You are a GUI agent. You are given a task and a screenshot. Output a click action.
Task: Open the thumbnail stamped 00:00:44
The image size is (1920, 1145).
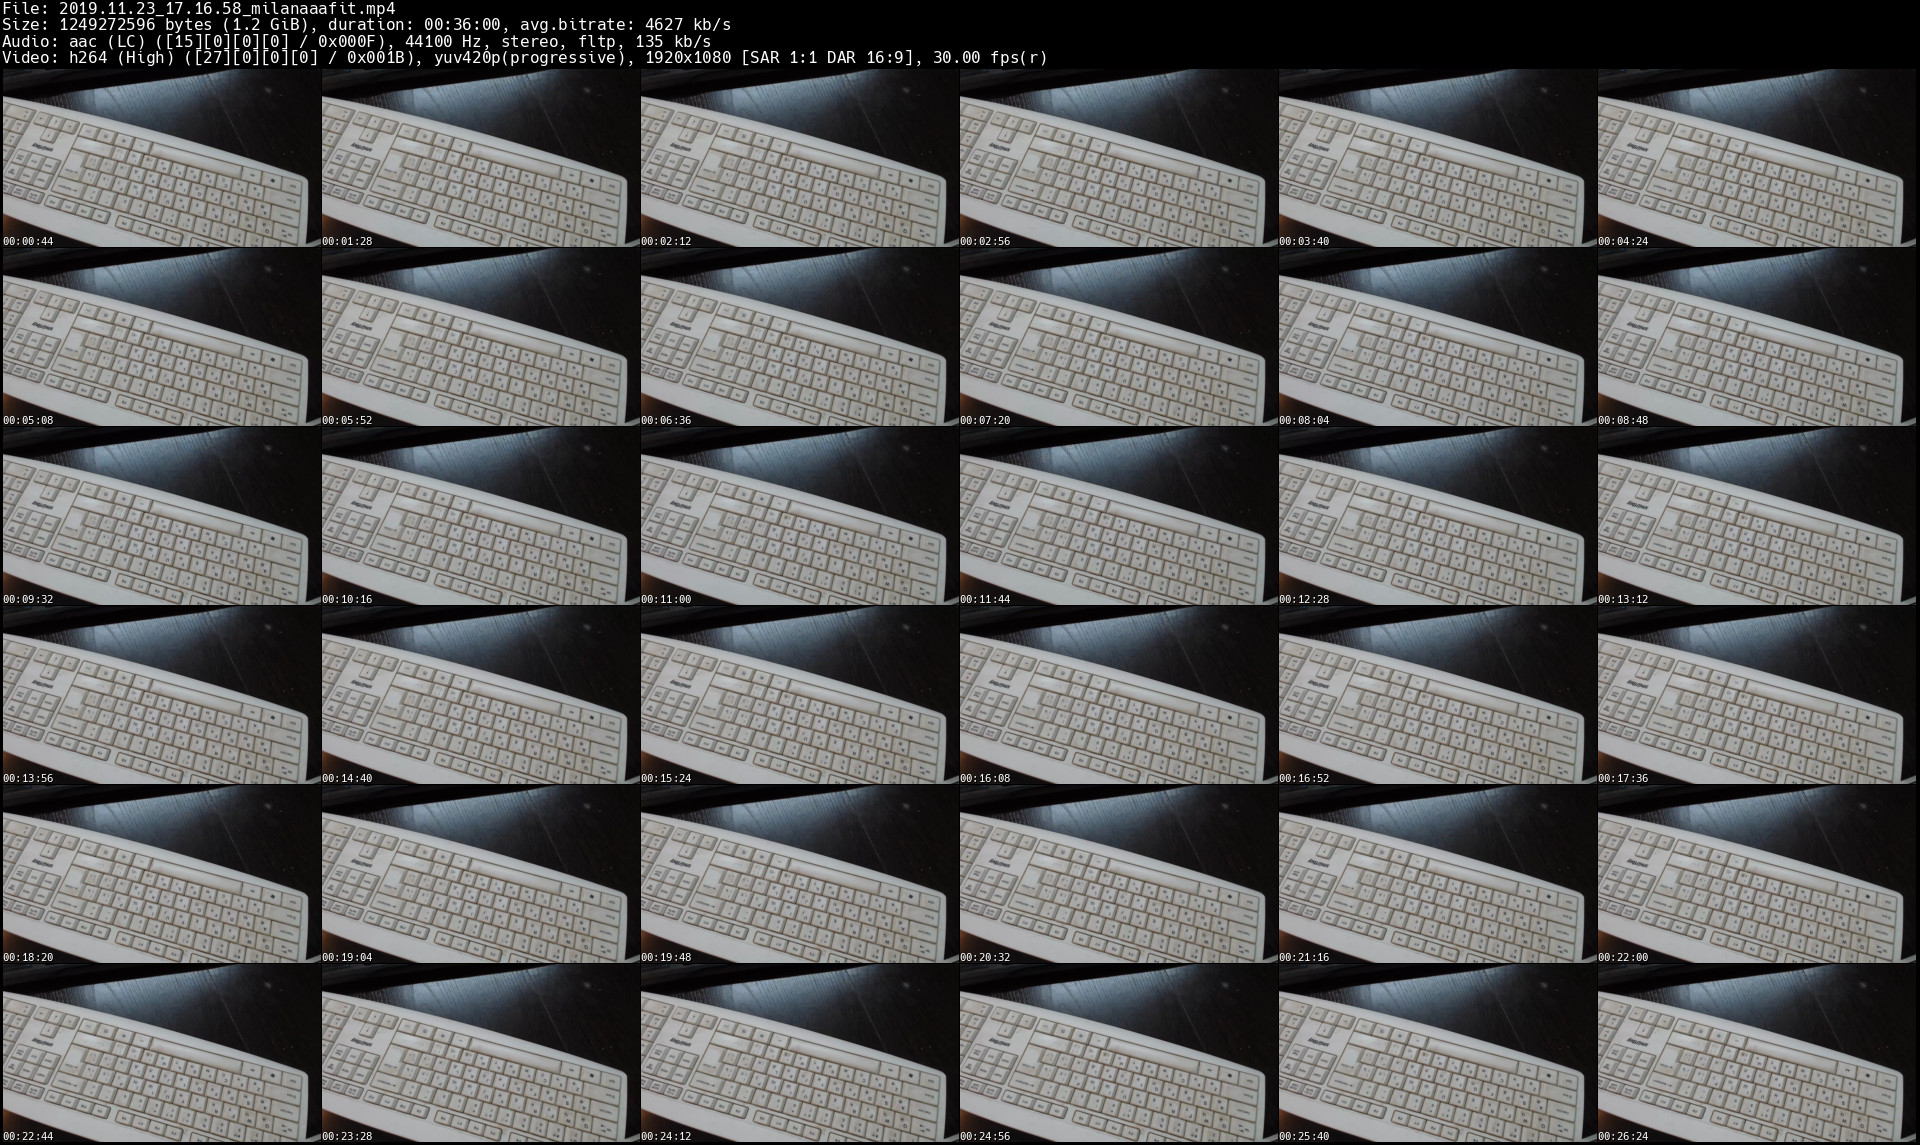pos(161,158)
